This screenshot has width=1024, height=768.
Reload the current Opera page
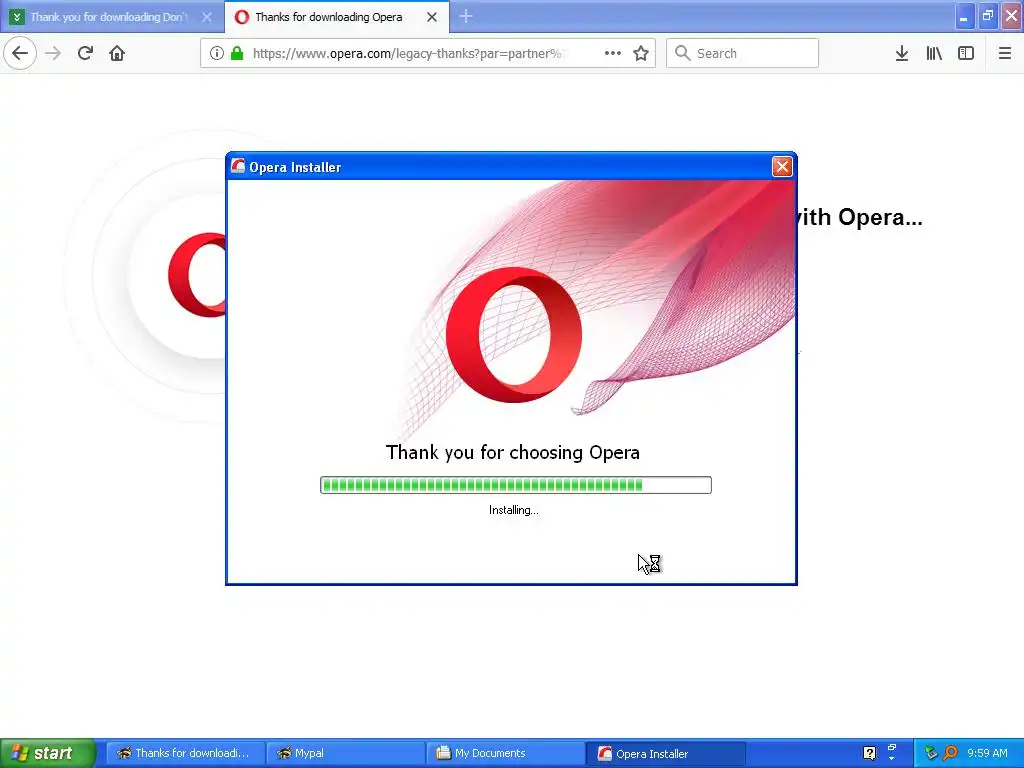pyautogui.click(x=85, y=53)
